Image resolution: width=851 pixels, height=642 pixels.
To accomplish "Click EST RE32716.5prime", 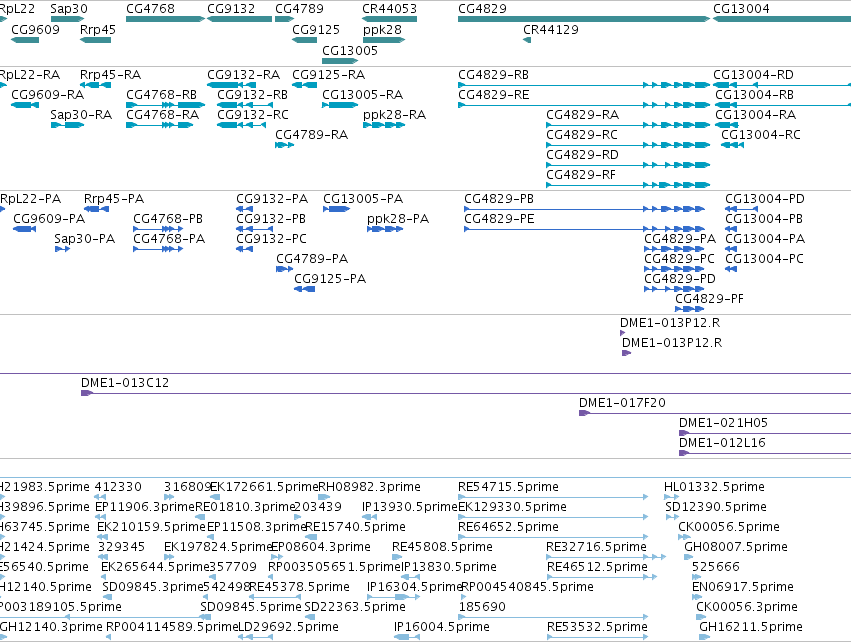I will click(x=606, y=557).
